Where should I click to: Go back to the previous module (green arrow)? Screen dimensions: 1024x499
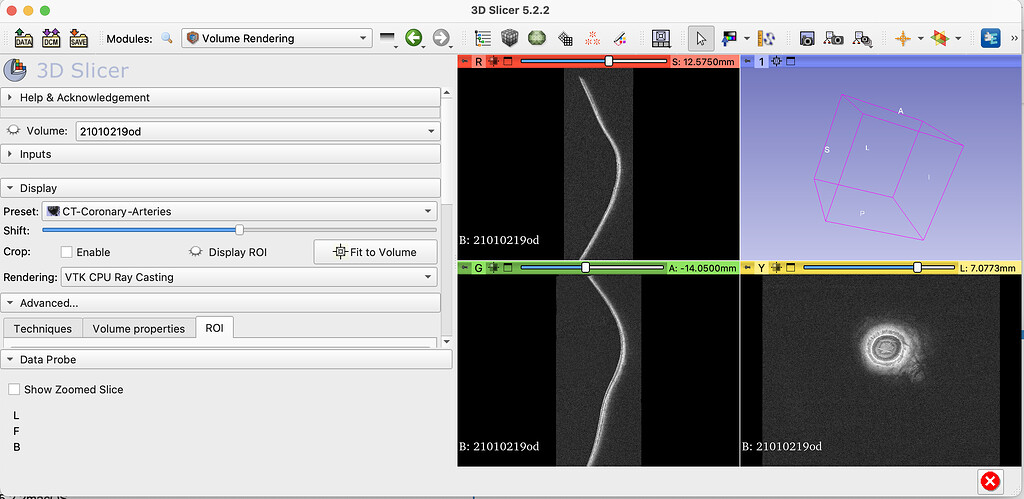pos(413,38)
